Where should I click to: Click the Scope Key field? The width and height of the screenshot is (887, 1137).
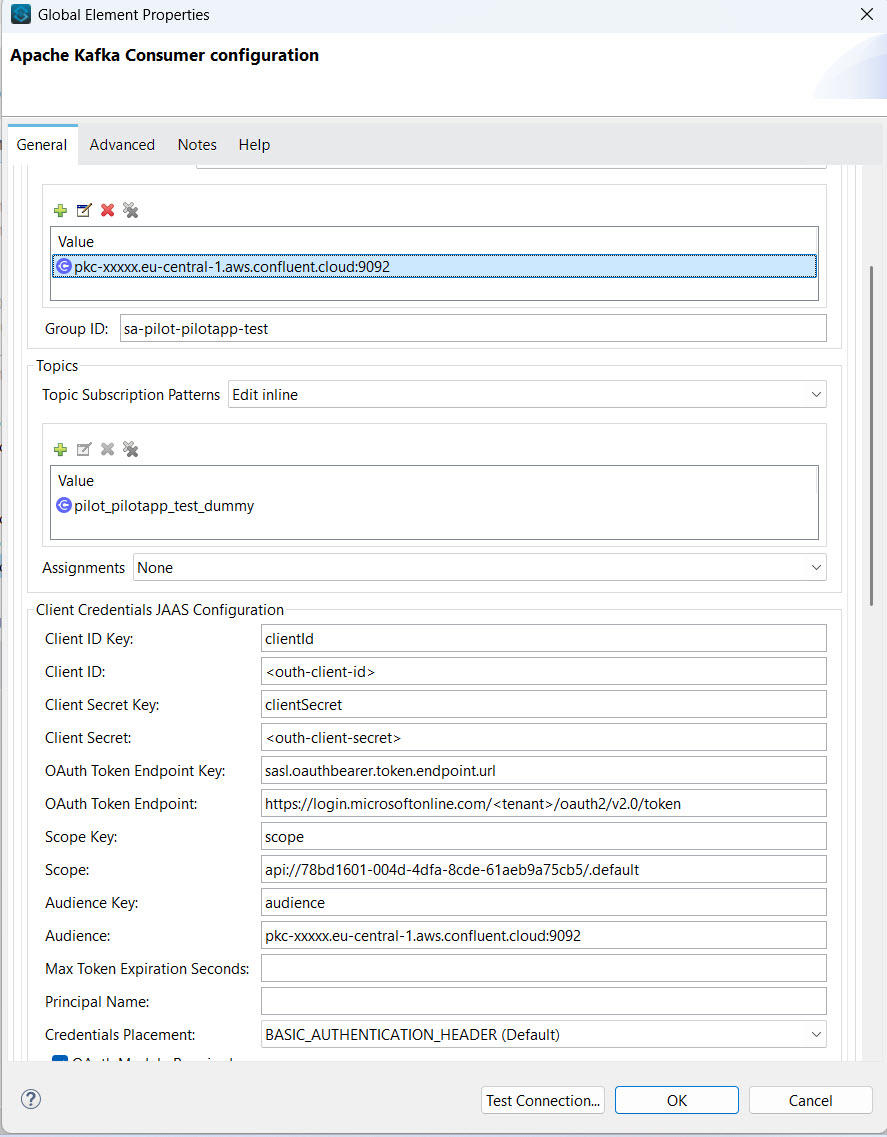click(x=543, y=837)
